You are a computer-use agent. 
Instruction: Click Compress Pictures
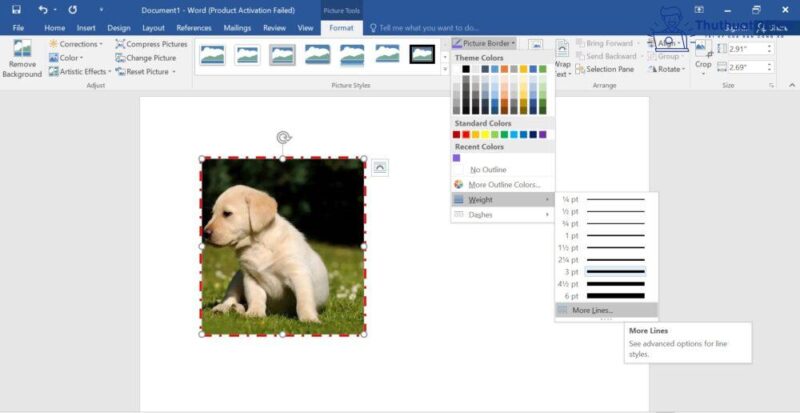pos(151,44)
